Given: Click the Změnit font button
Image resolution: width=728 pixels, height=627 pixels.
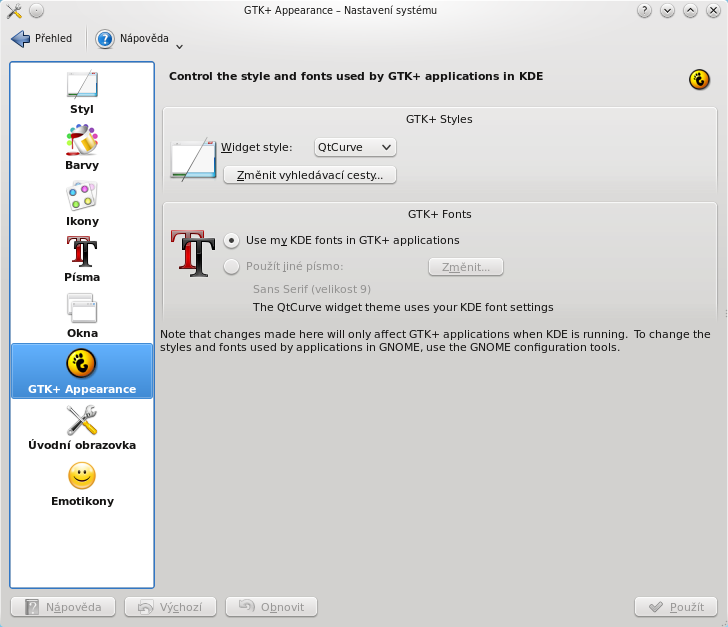Looking at the screenshot, I should 466,267.
